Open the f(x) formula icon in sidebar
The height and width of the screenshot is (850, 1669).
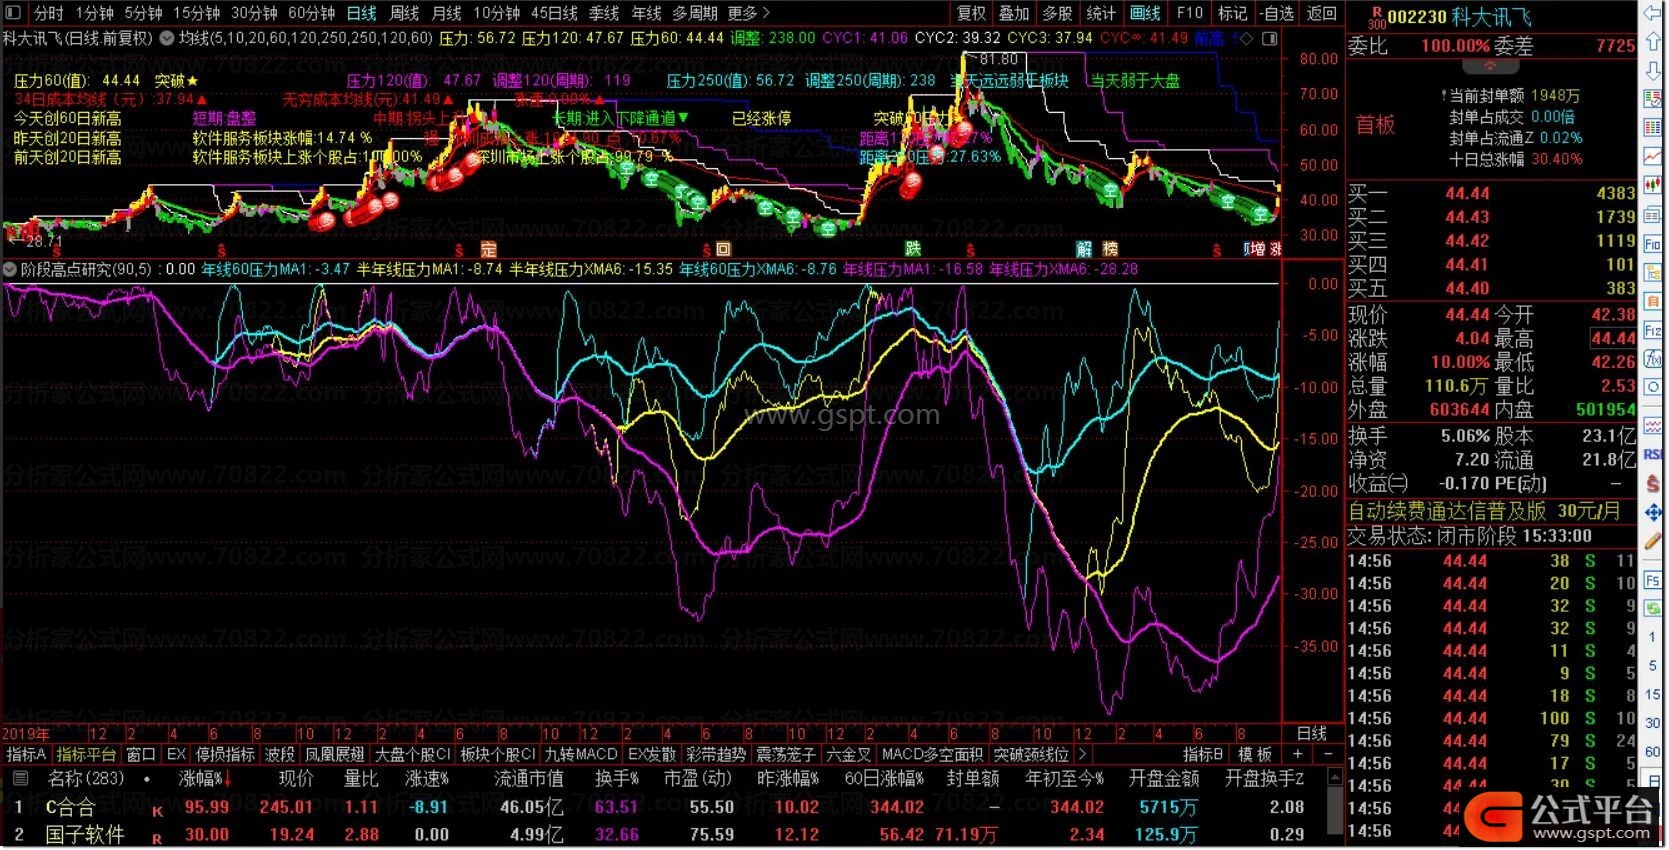click(1653, 359)
